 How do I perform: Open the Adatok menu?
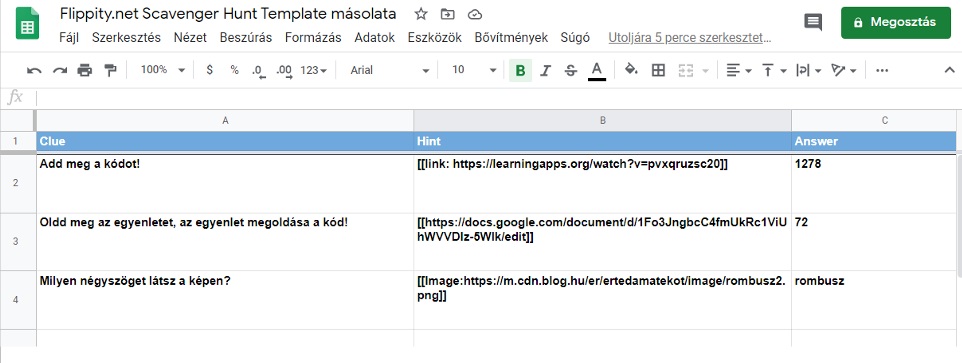coord(374,38)
